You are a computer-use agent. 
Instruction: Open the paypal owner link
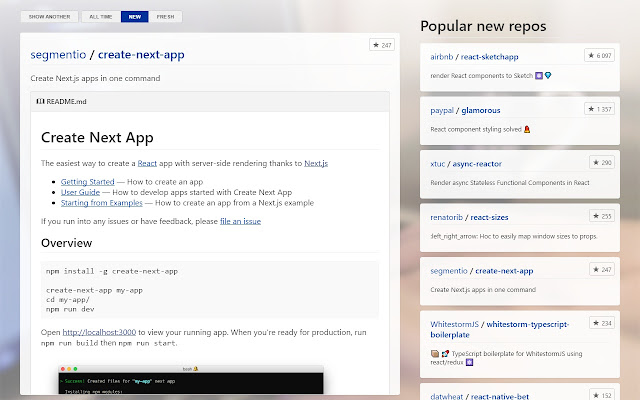442,110
